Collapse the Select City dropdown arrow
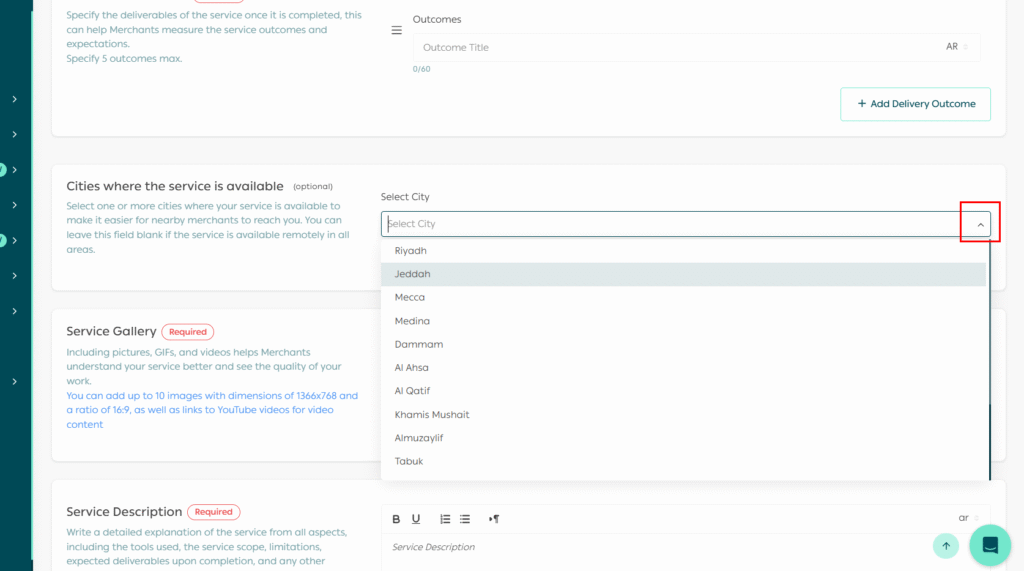Image resolution: width=1024 pixels, height=571 pixels. pos(980,225)
